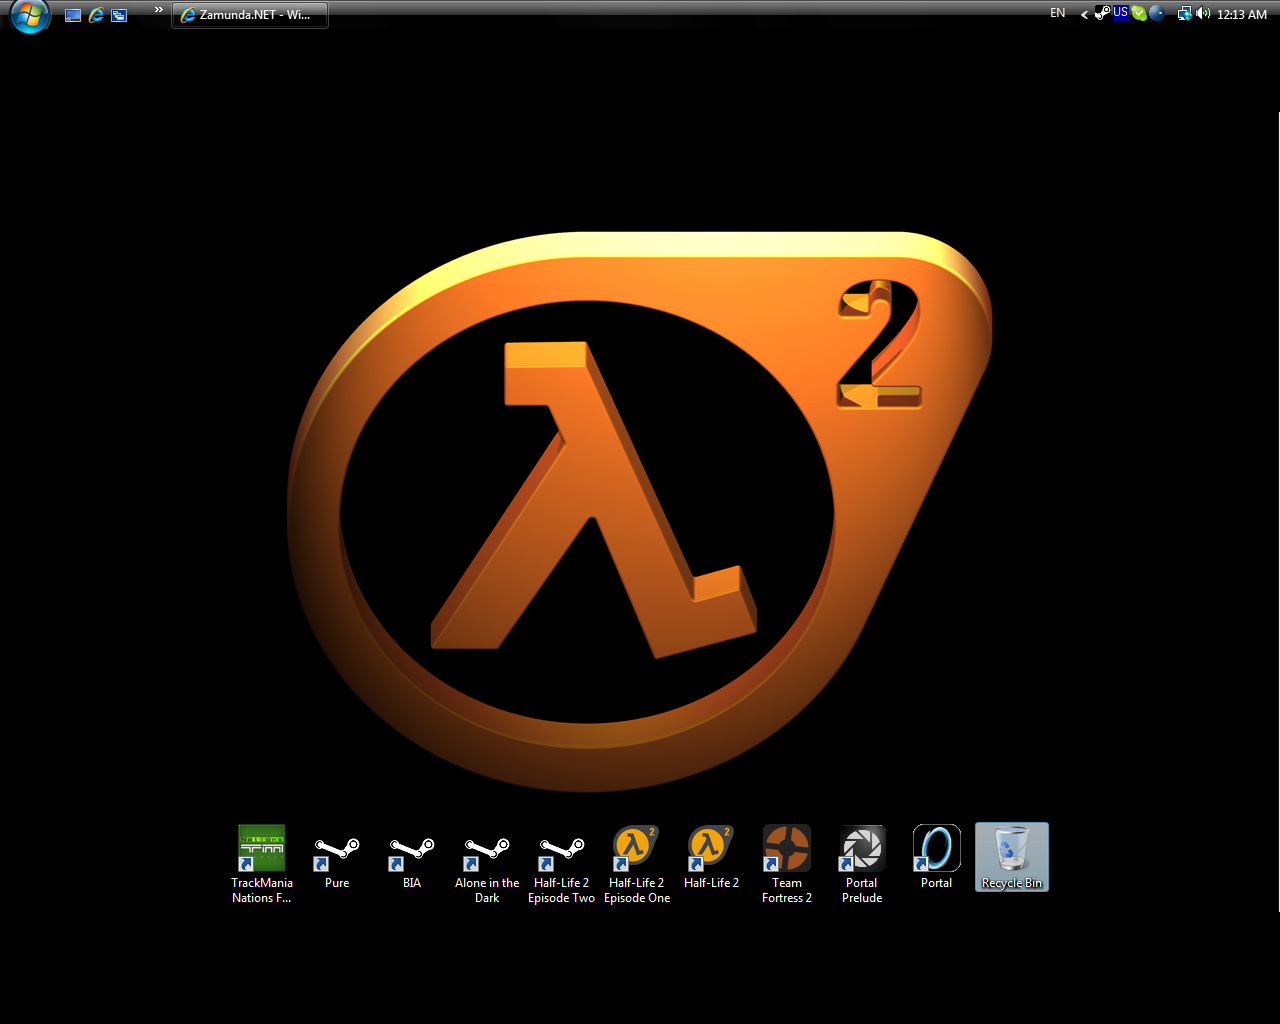Click green checkmark Skype tray icon
Image resolution: width=1280 pixels, height=1024 pixels.
click(x=1139, y=13)
